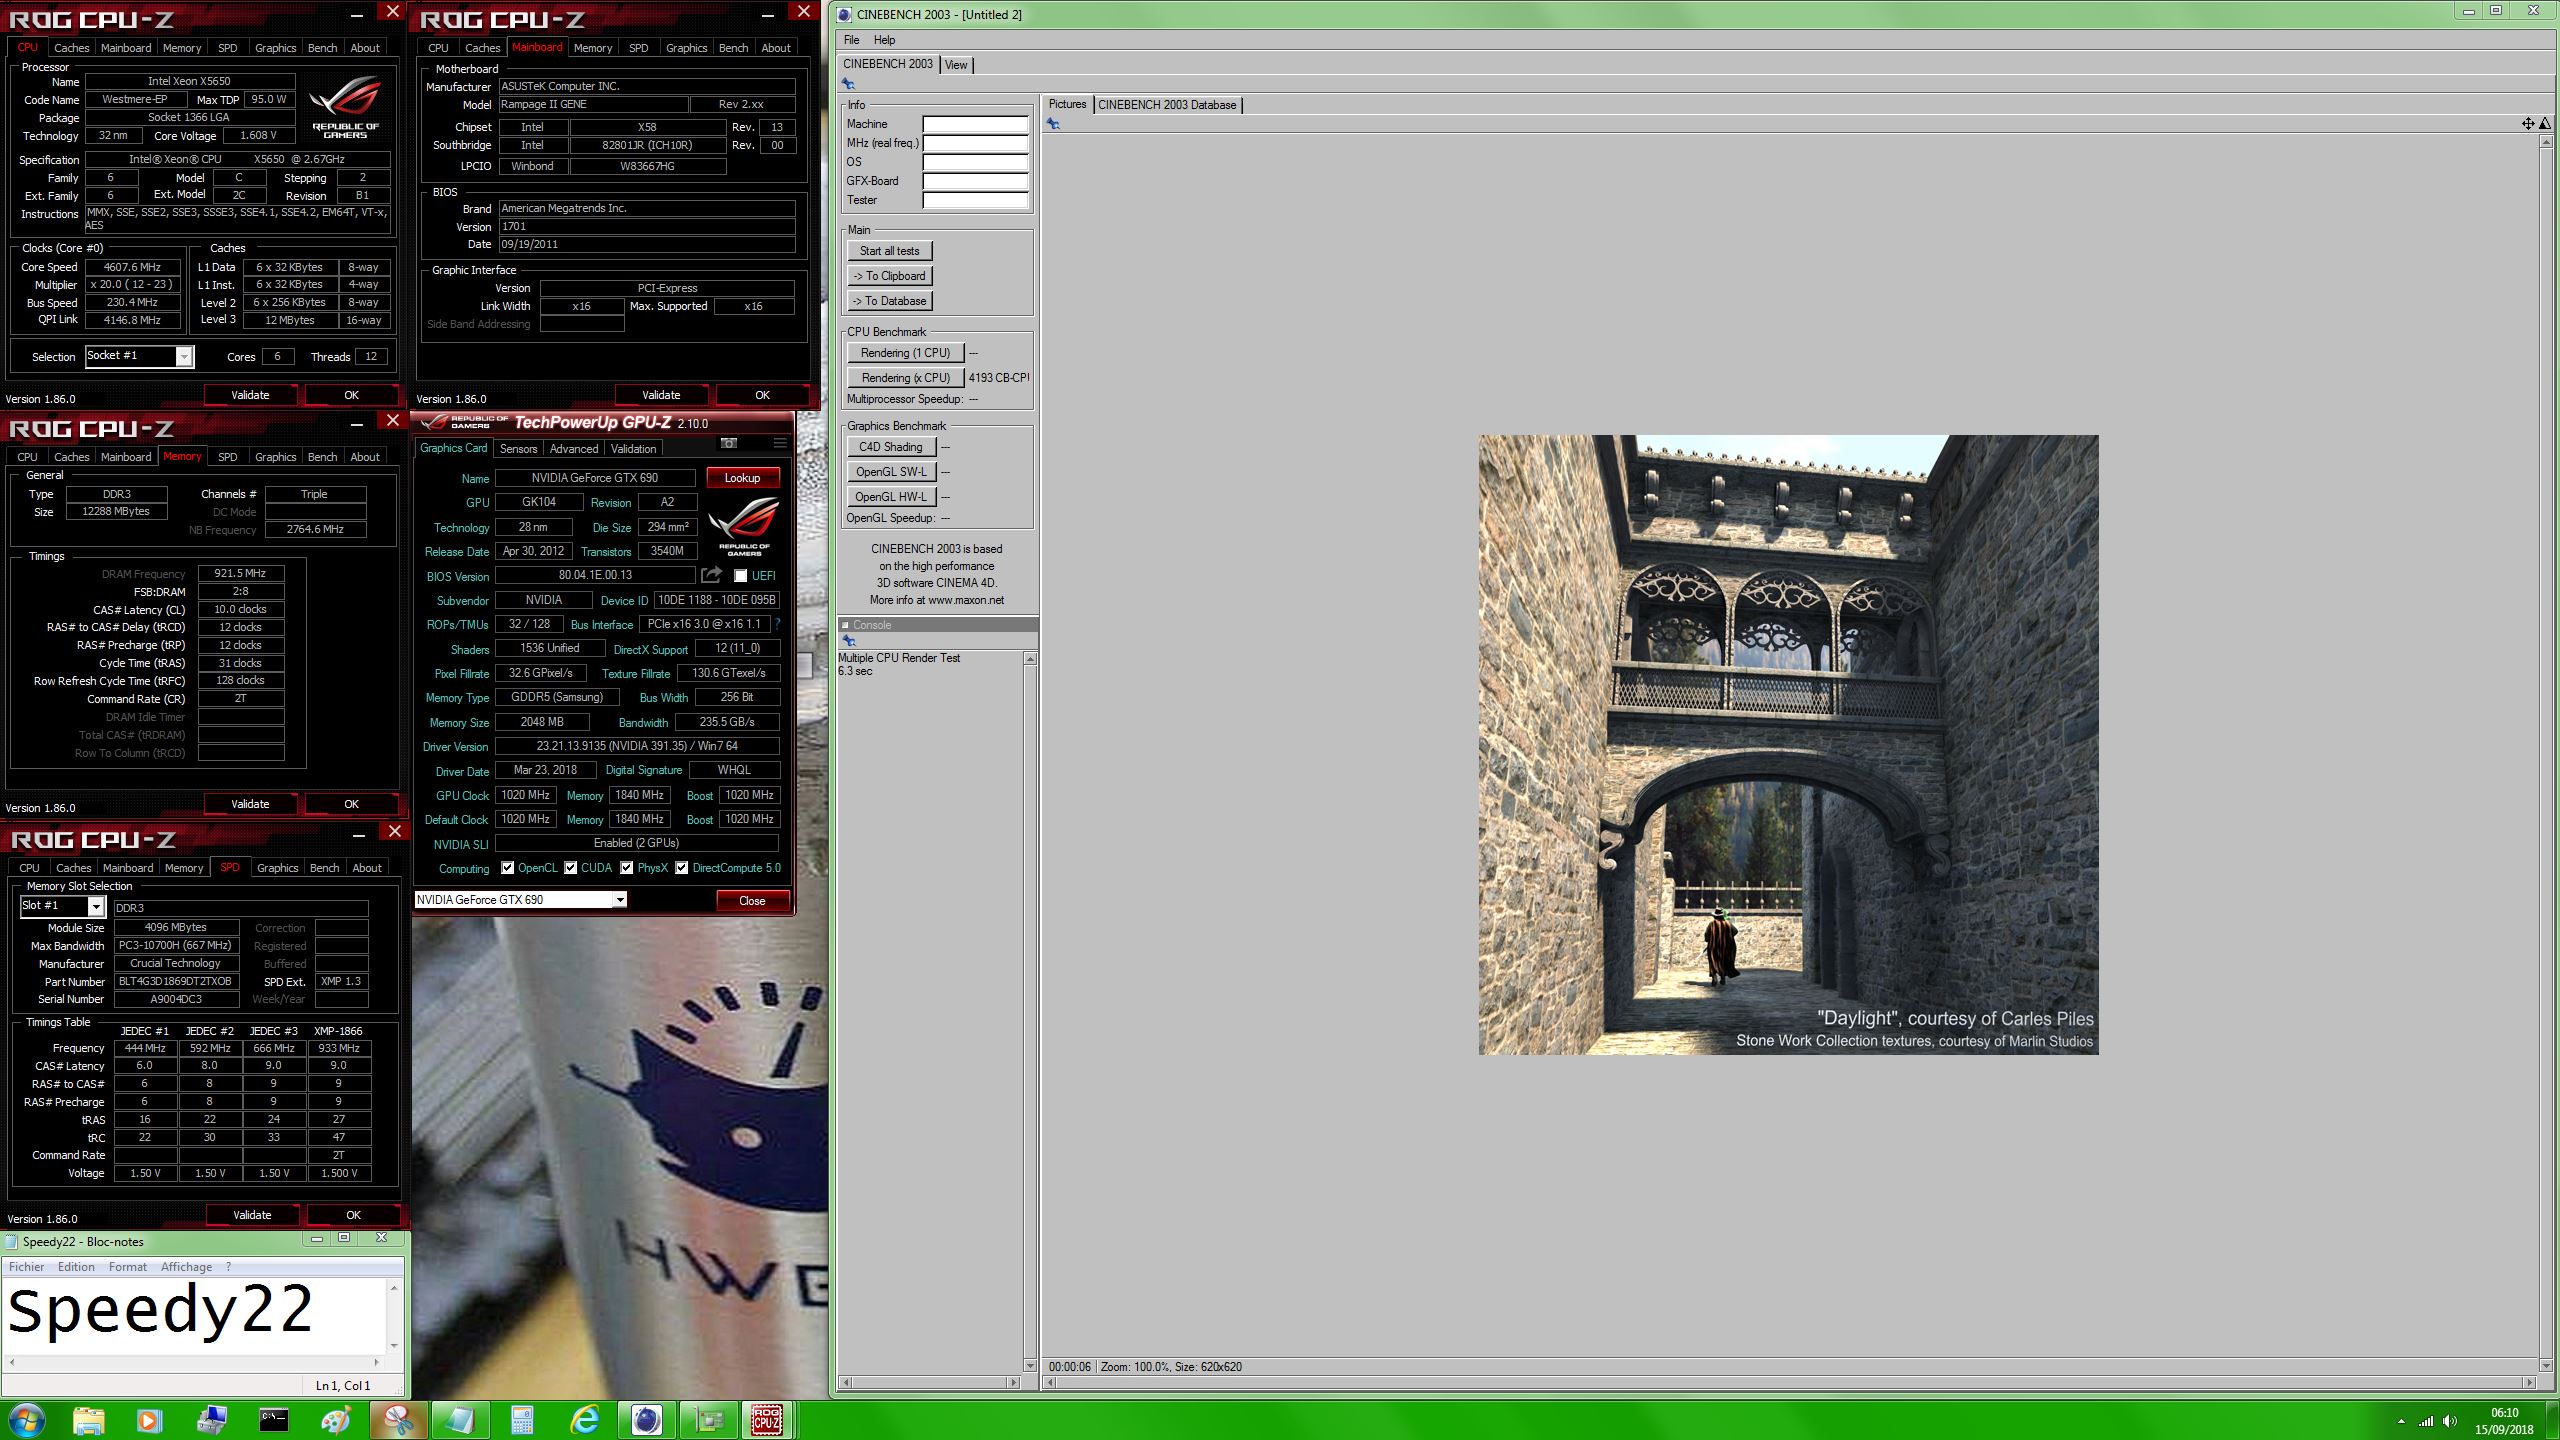Open Windows Explorer from the taskbar
This screenshot has height=1440, width=2560.
tap(88, 1420)
